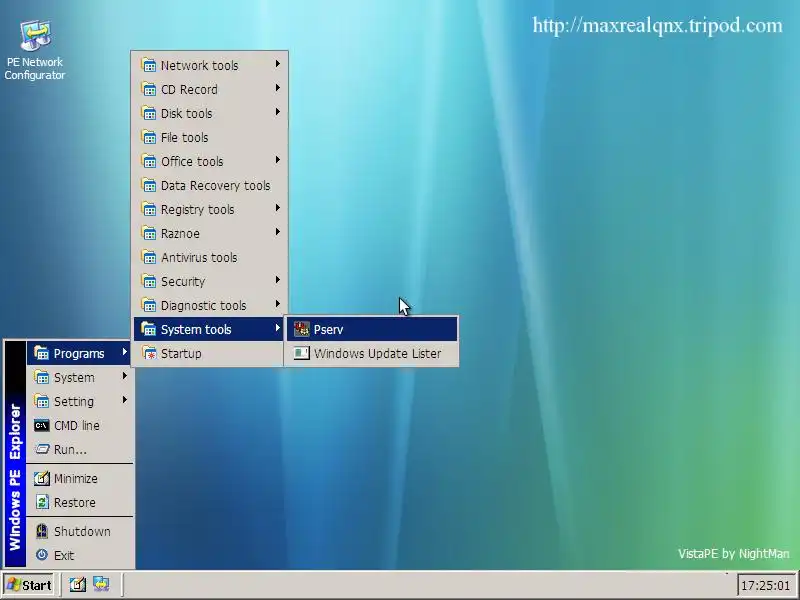Click the Shutdown label in start menu
The height and width of the screenshot is (600, 800).
(82, 531)
